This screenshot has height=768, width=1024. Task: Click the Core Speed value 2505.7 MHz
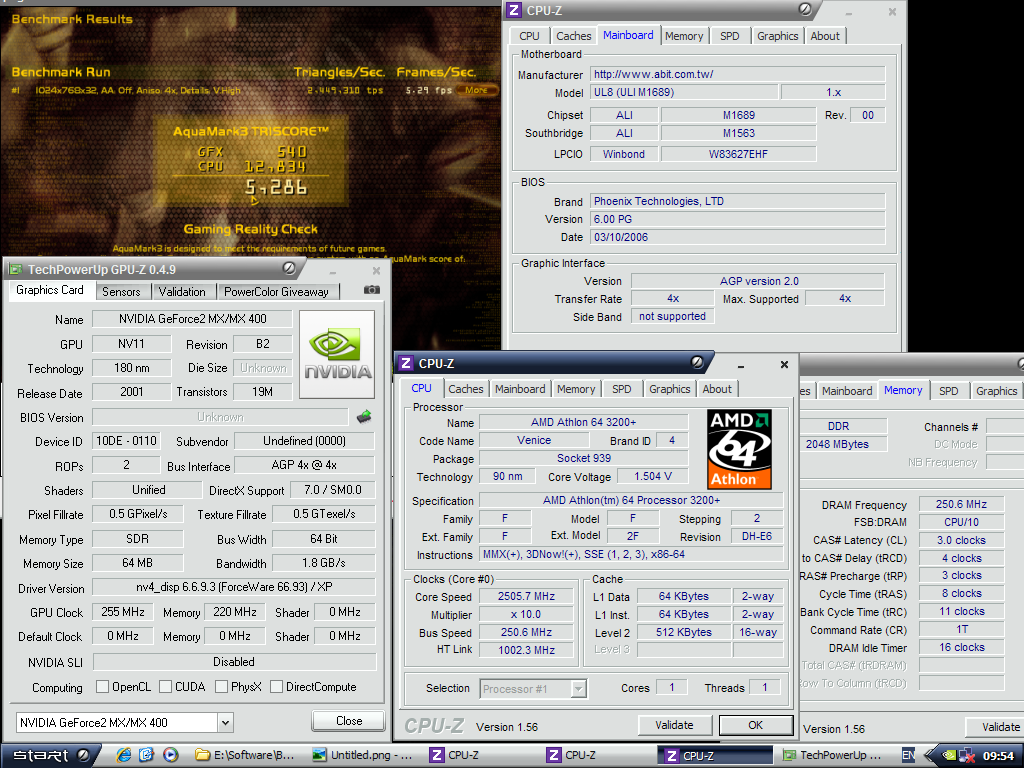click(526, 596)
